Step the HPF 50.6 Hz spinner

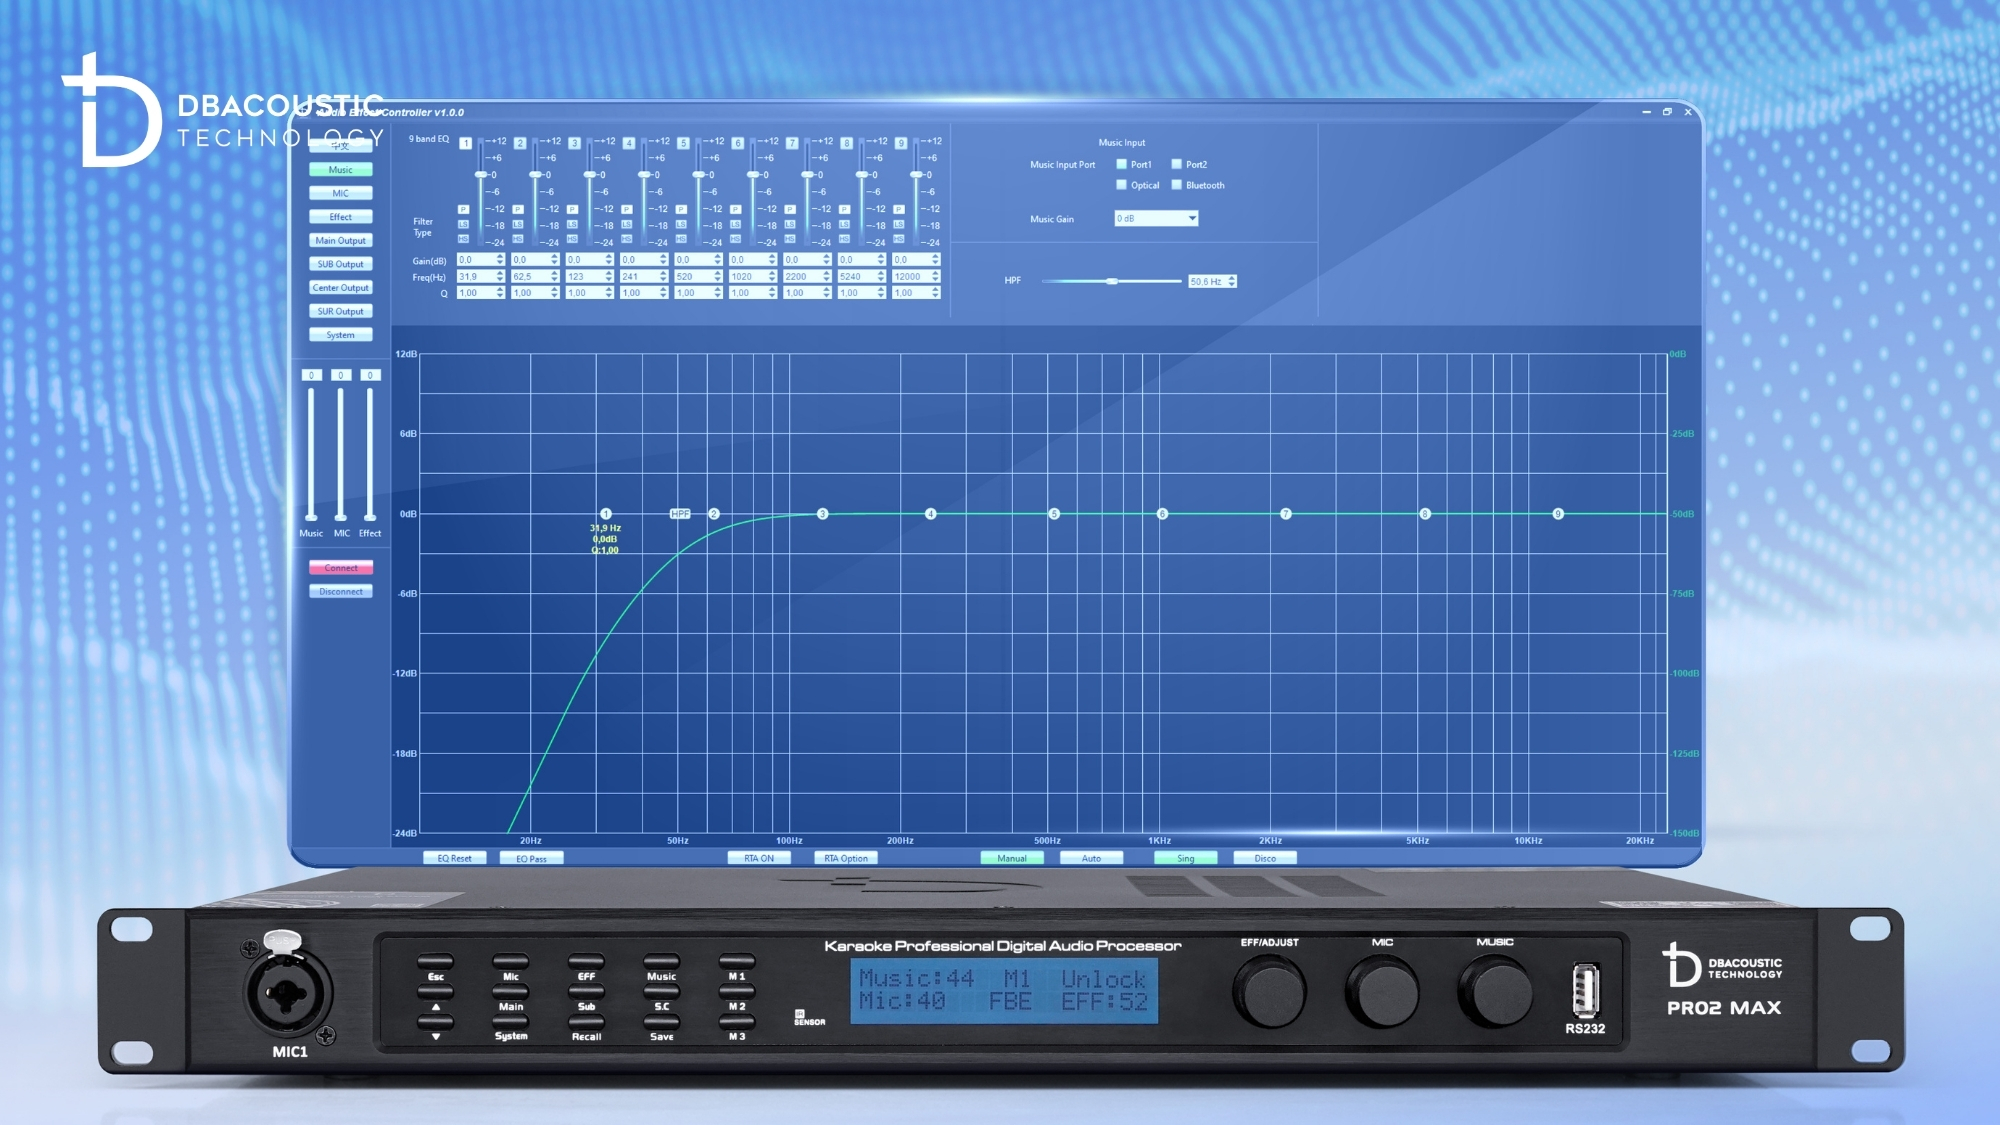tap(1232, 281)
